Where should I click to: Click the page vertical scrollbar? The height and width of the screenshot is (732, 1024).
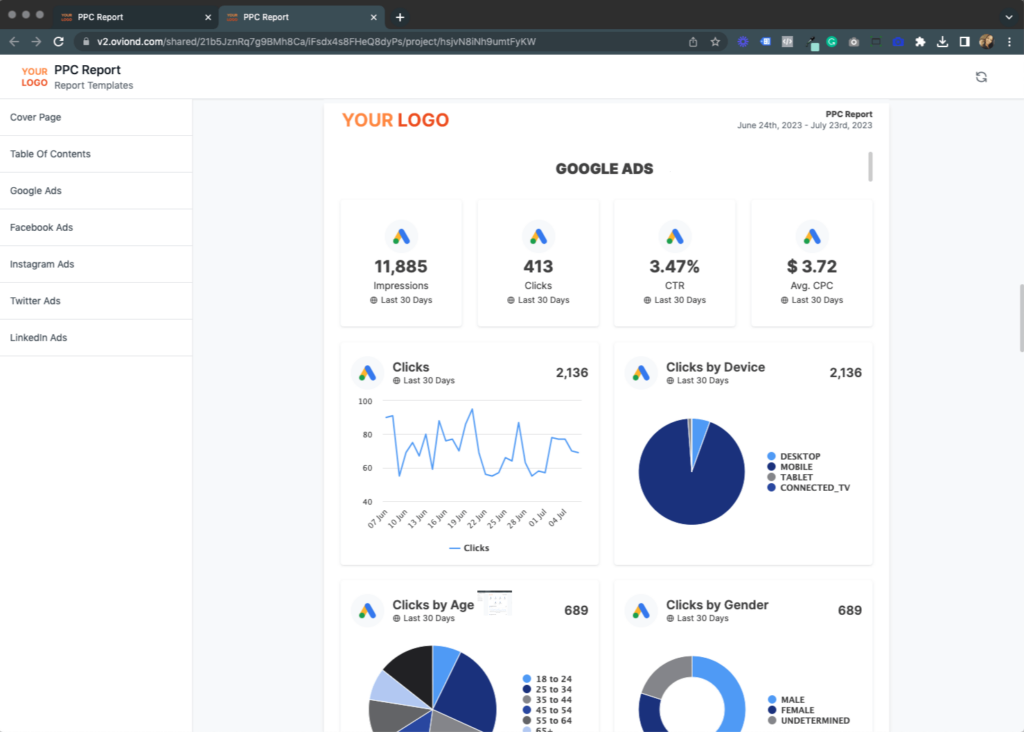(1021, 318)
